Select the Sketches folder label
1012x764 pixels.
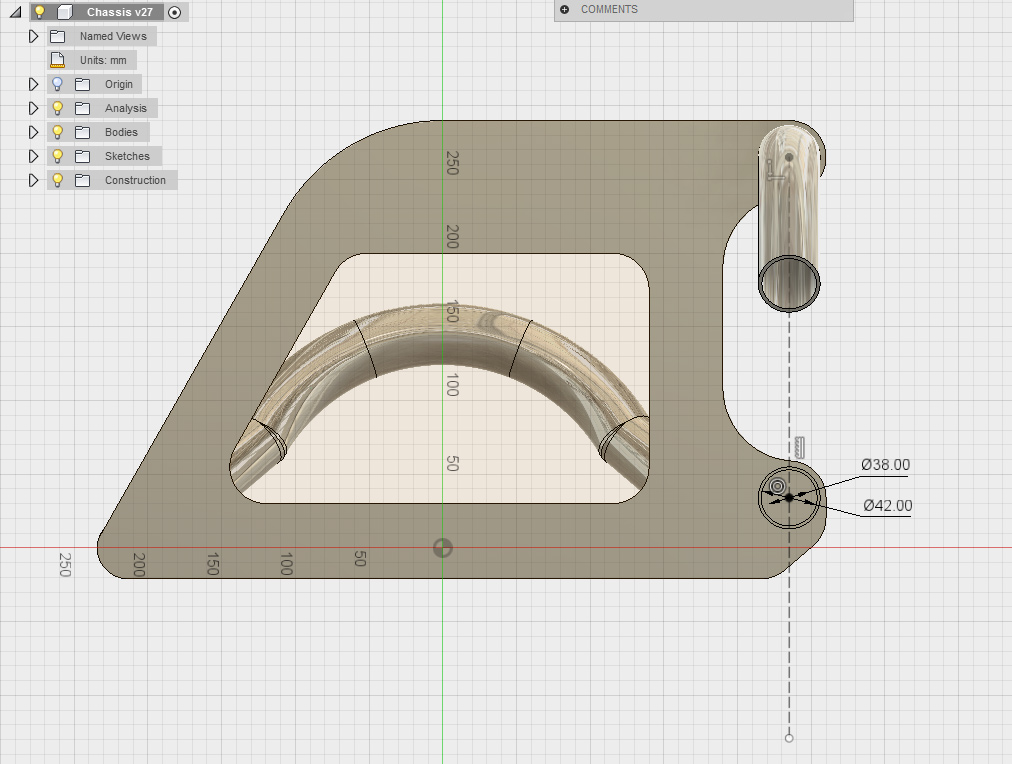tap(127, 156)
